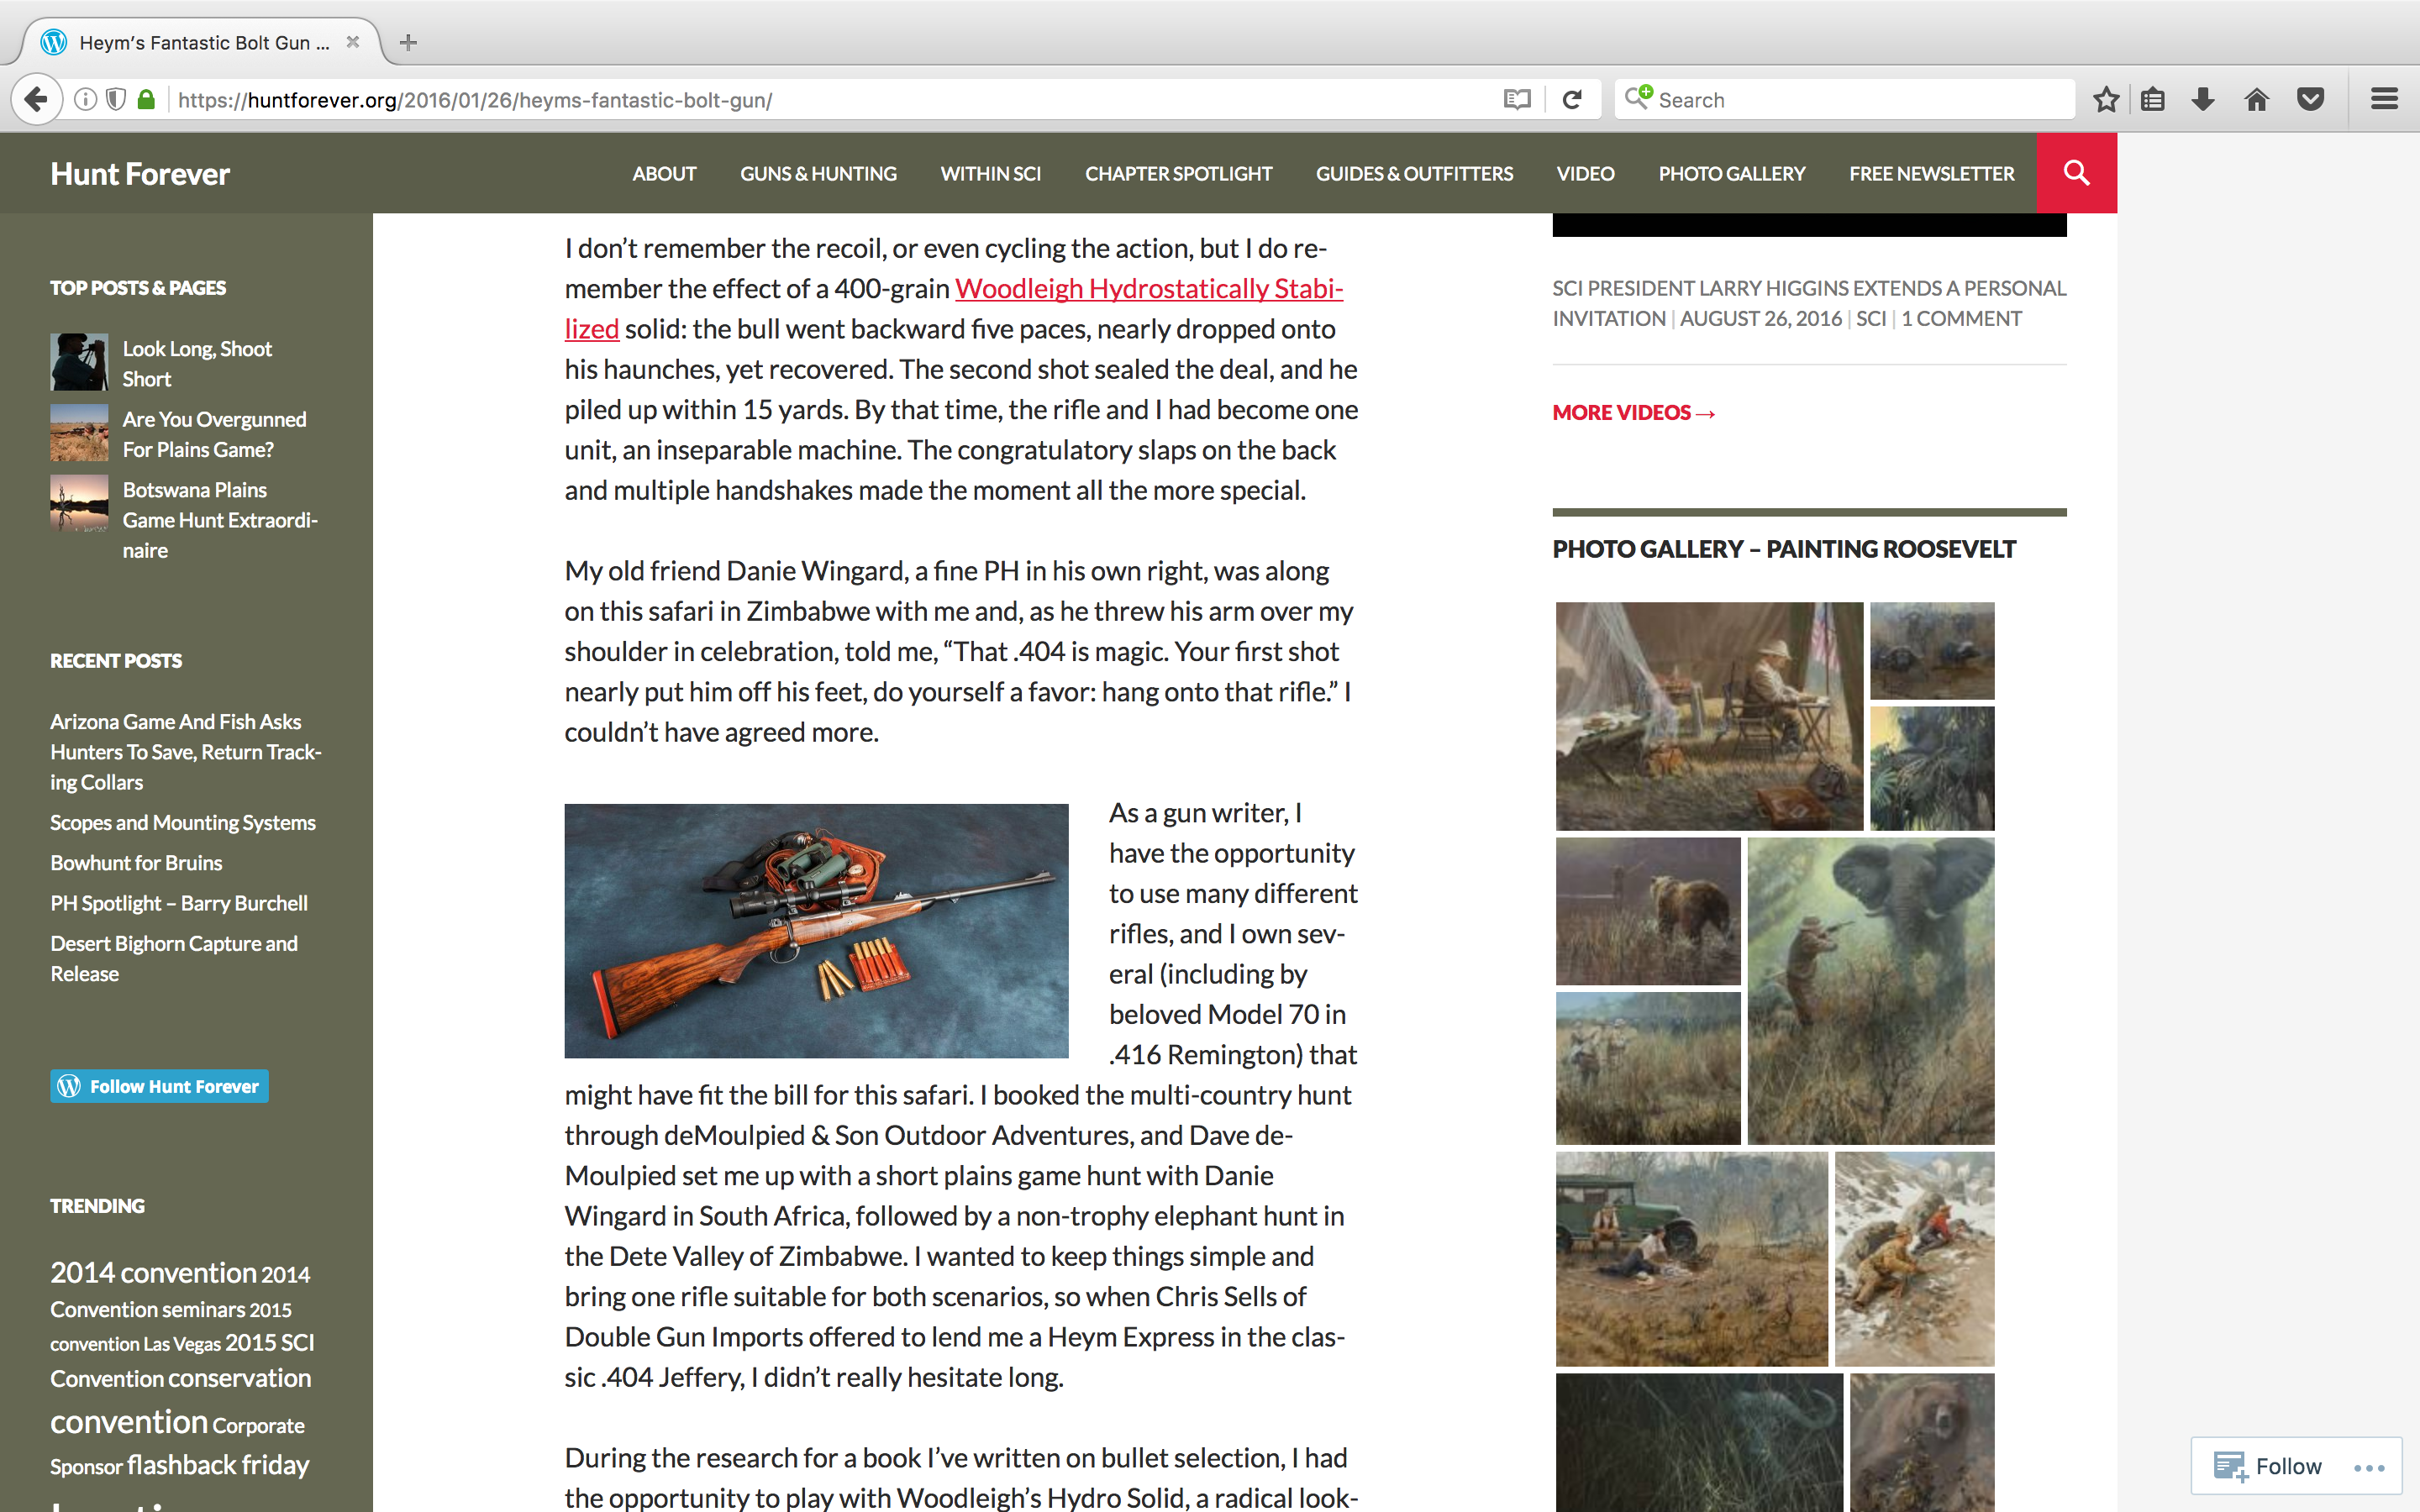
Task: Open the elephant charging hunter painting
Action: click(1870, 991)
